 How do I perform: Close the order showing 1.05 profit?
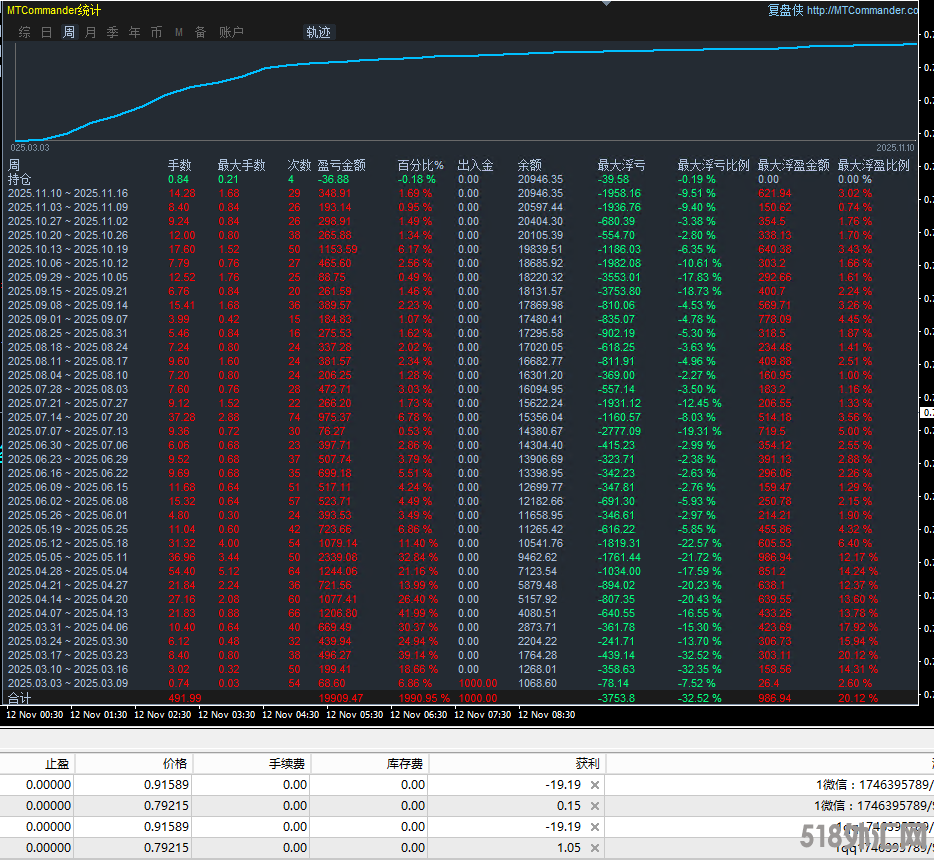point(595,848)
